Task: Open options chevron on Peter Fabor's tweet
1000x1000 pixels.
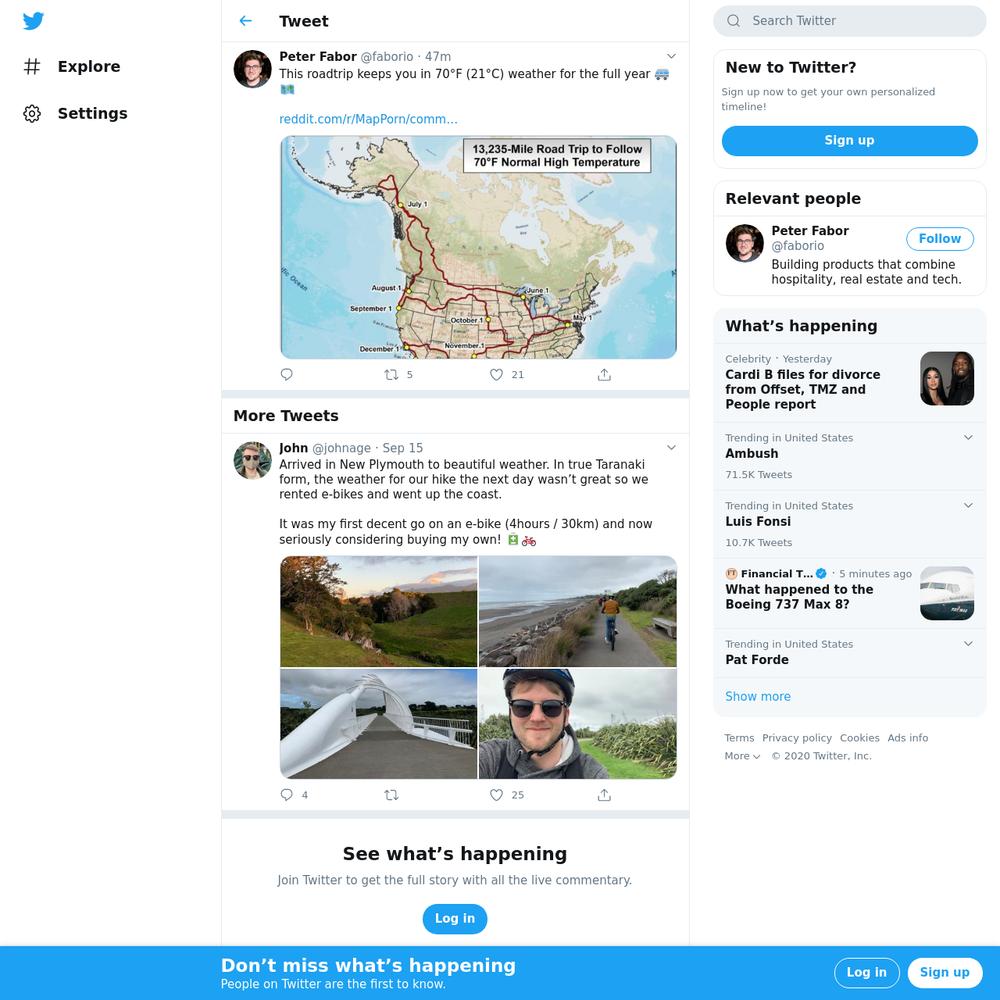Action: pyautogui.click(x=671, y=56)
